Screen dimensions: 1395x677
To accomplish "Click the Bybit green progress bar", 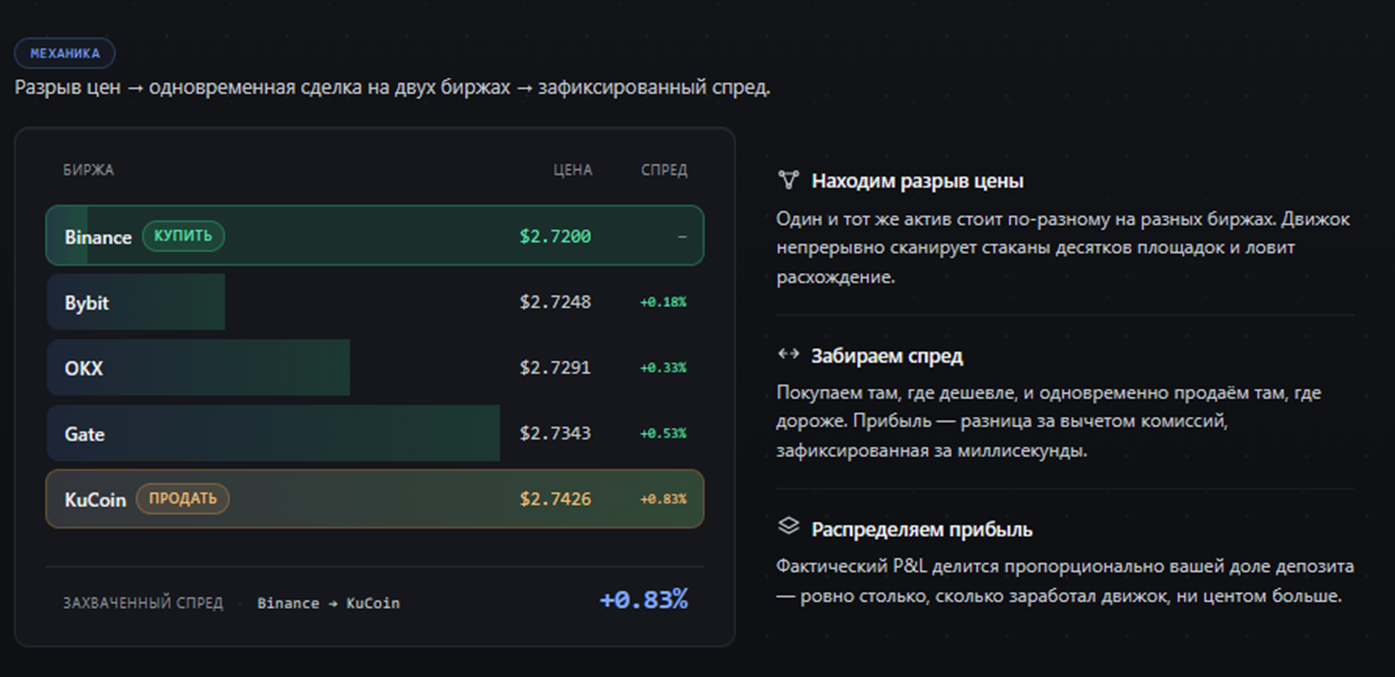I will tap(136, 302).
